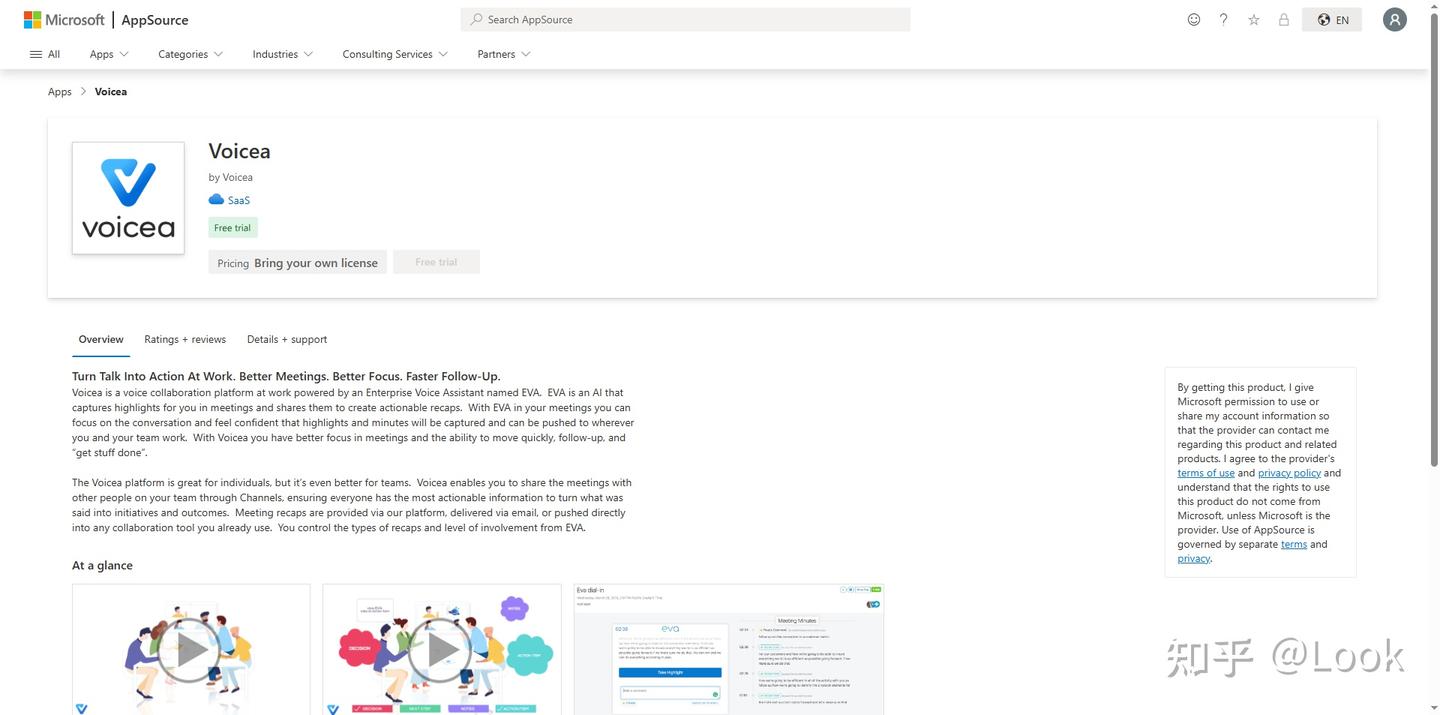Open the feedback smiley icon
1440x715 pixels.
pos(1193,19)
